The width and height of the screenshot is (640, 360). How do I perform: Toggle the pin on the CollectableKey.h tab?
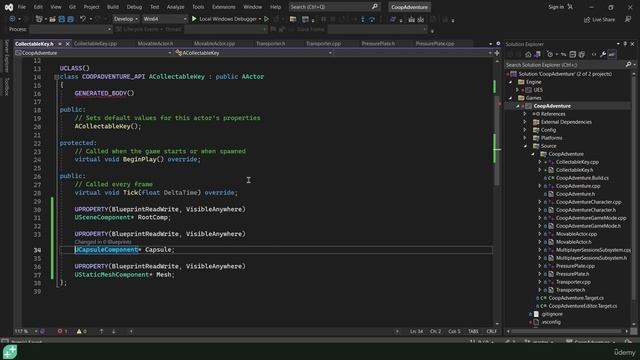coord(60,44)
